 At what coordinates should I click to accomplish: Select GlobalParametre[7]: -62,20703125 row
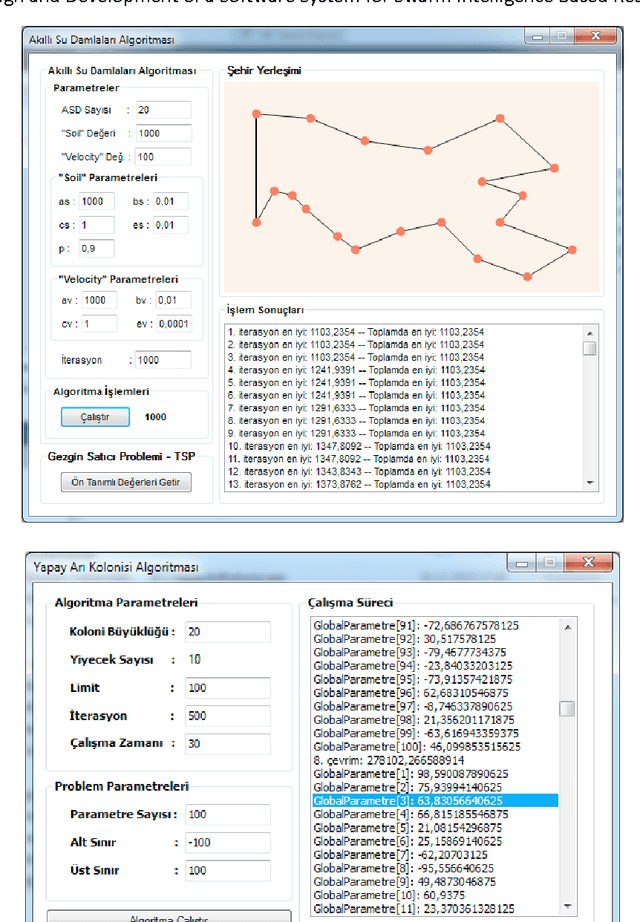400,855
